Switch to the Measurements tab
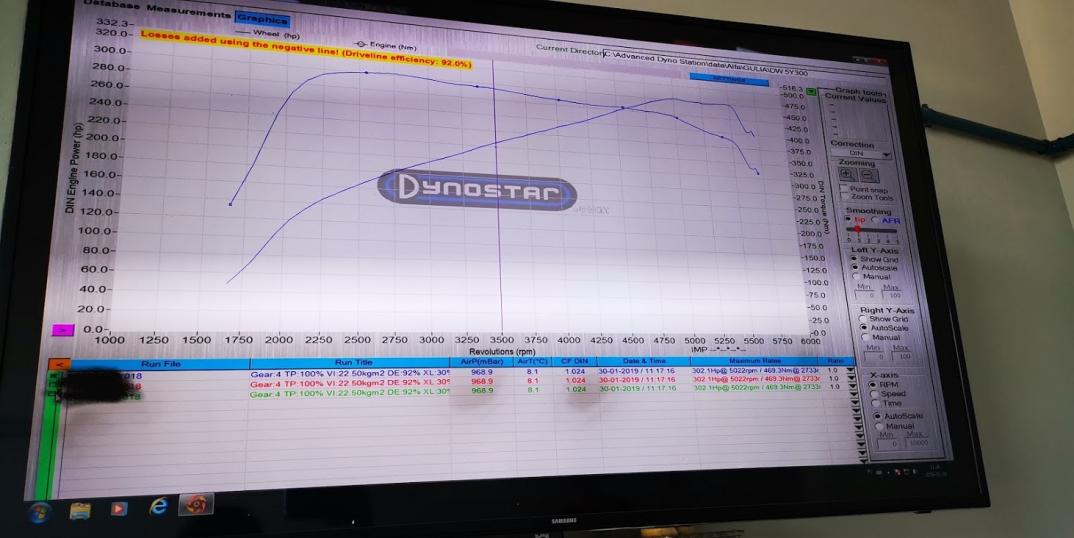This screenshot has height=538, width=1074. (186, 14)
